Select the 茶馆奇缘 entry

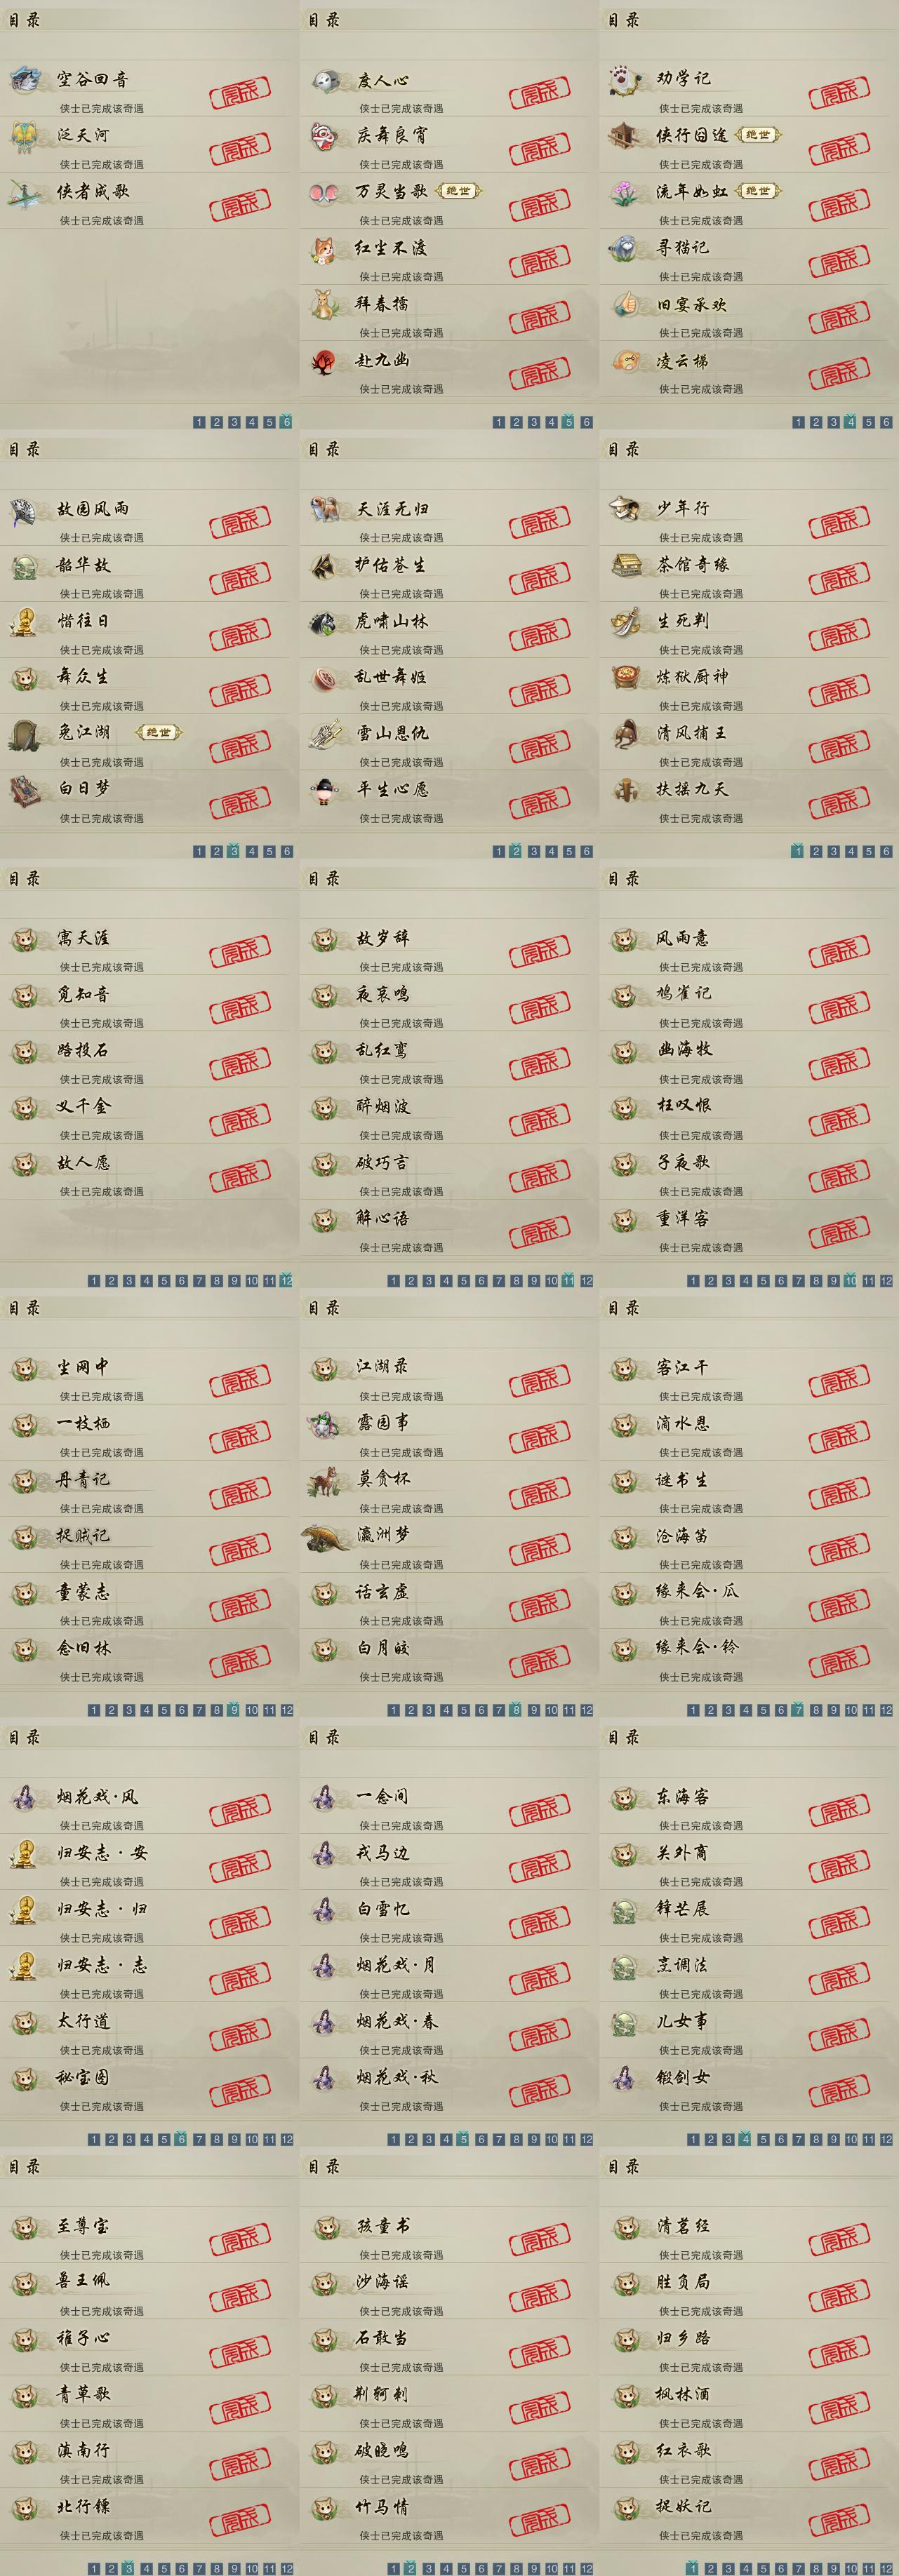click(x=744, y=574)
